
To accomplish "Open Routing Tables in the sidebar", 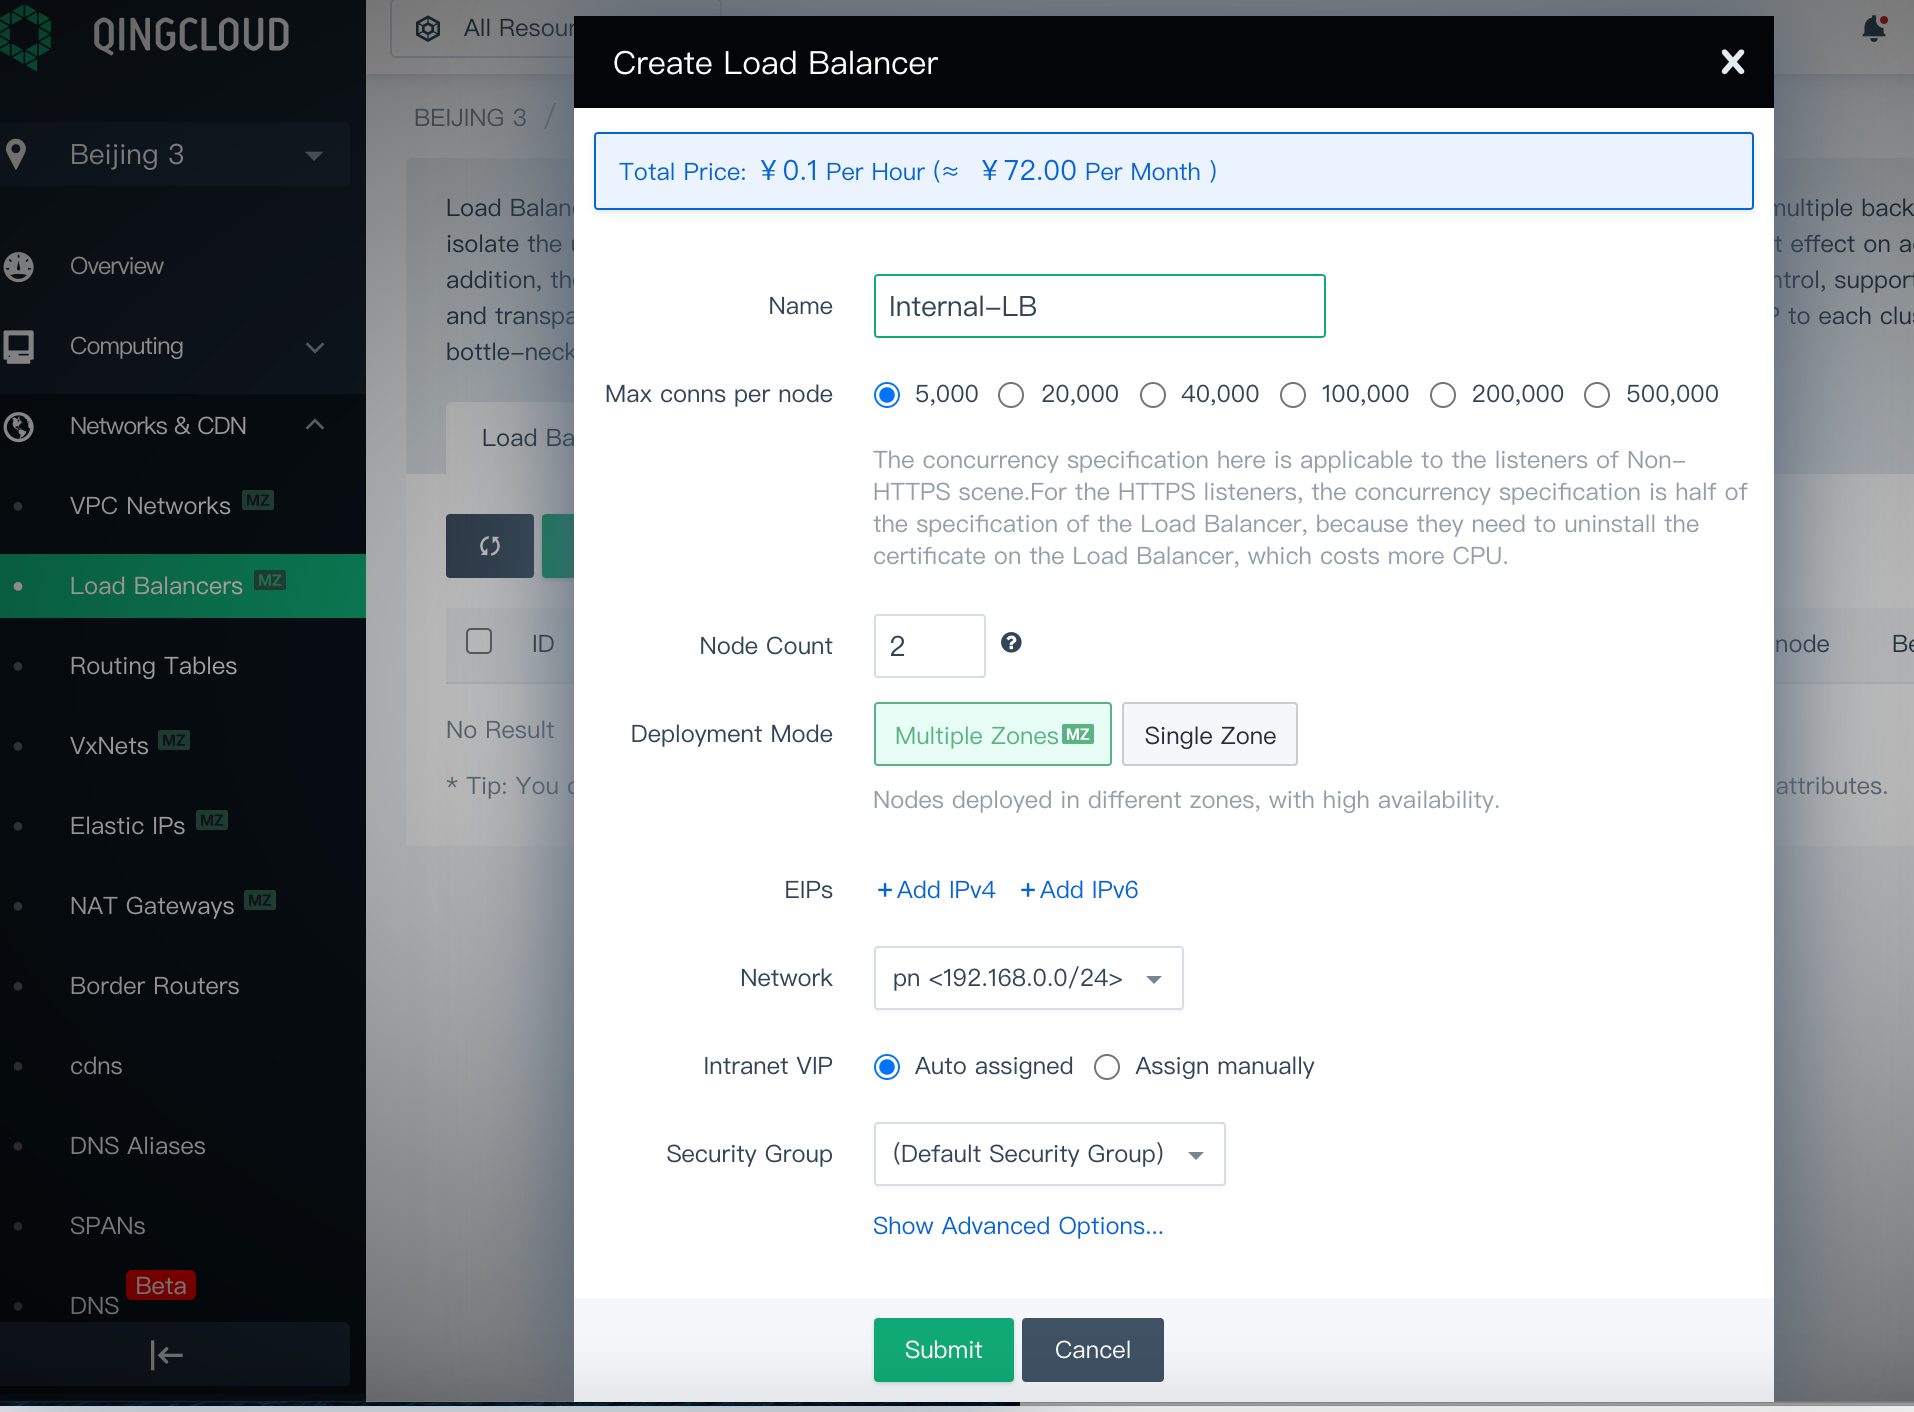I will pos(153,666).
